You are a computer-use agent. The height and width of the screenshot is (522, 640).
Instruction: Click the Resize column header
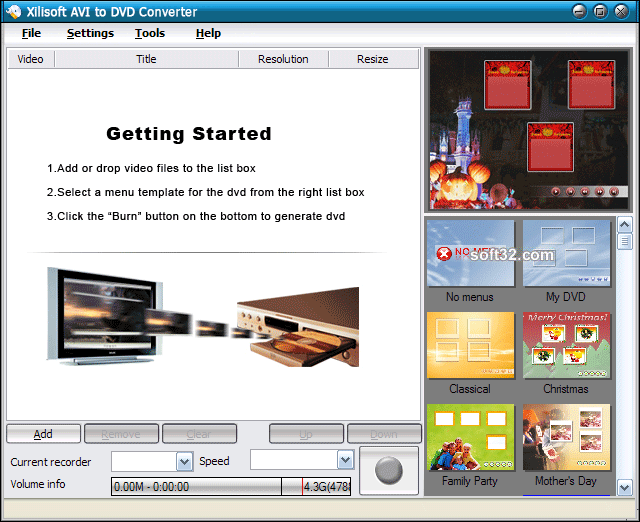[373, 59]
